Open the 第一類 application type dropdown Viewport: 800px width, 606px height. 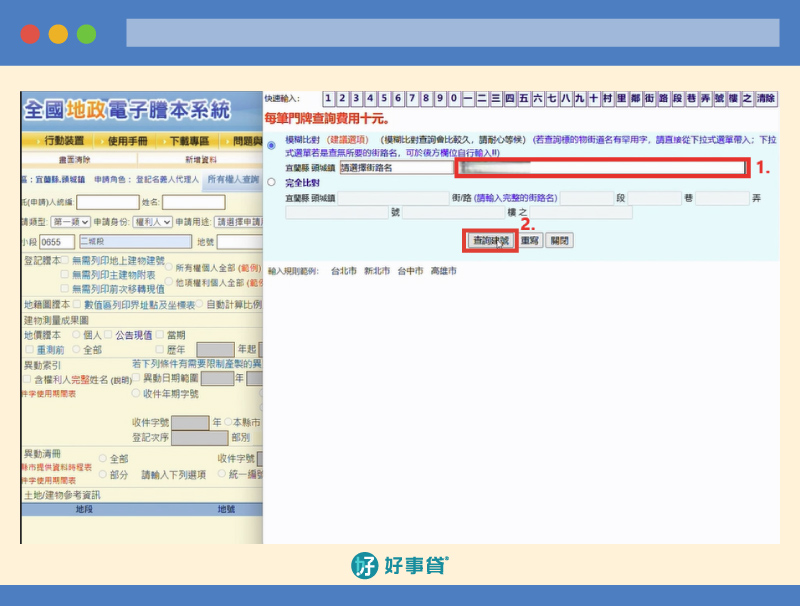coord(72,221)
